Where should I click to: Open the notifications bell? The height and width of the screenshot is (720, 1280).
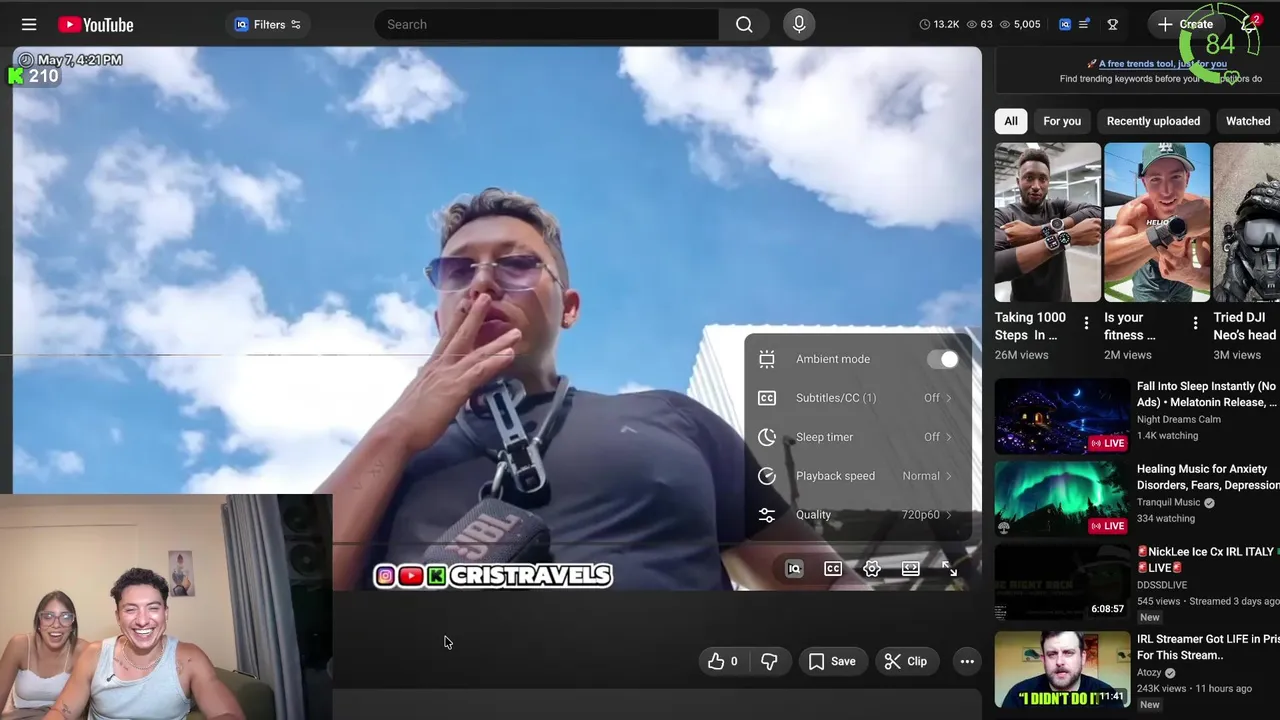pos(1249,24)
